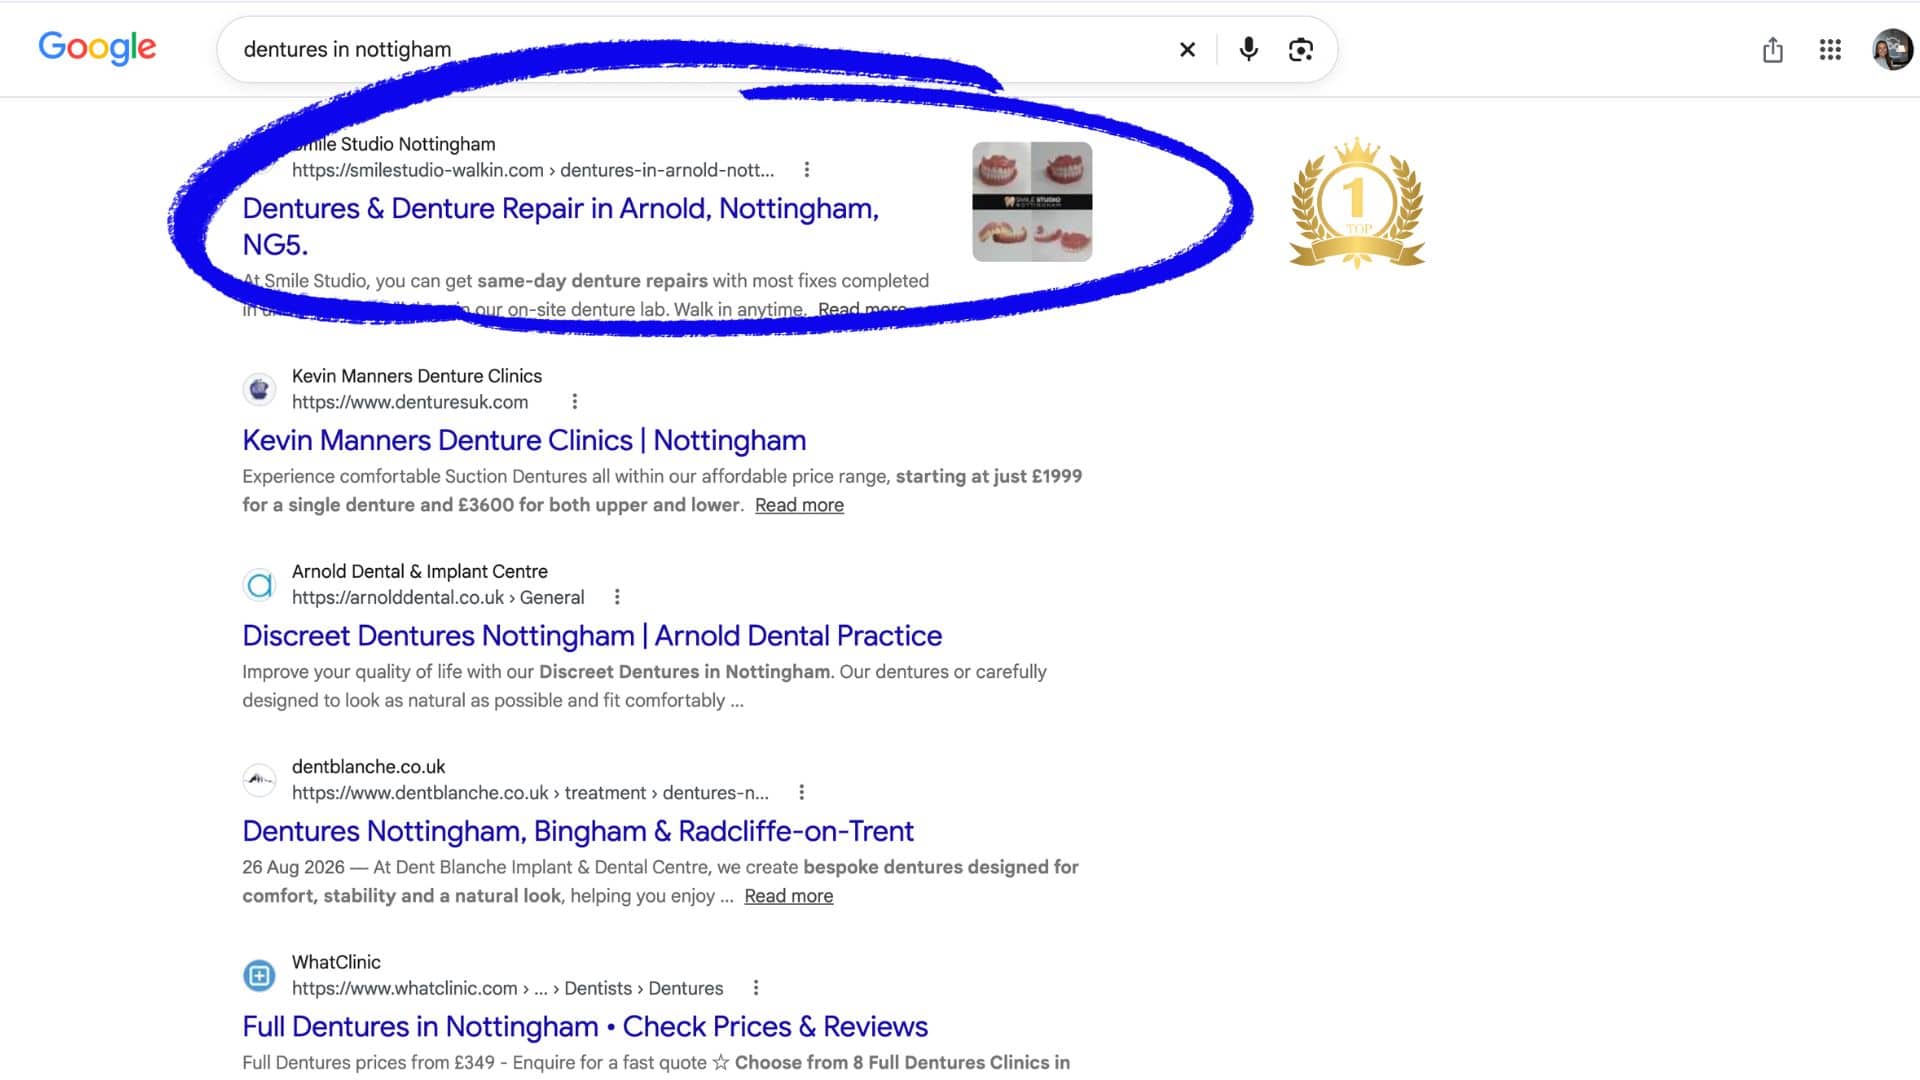The image size is (1920, 1080).
Task: Click the https://www.denturesuk.com URL
Action: pos(410,402)
